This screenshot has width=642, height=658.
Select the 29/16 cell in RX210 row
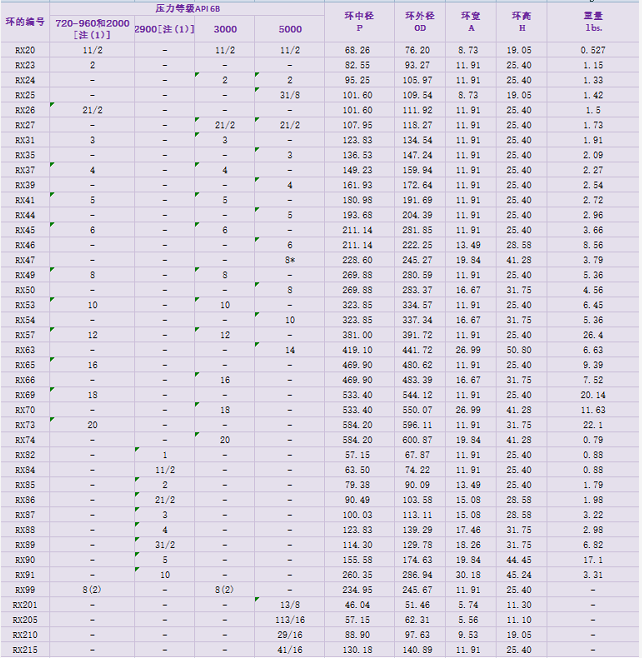290,634
